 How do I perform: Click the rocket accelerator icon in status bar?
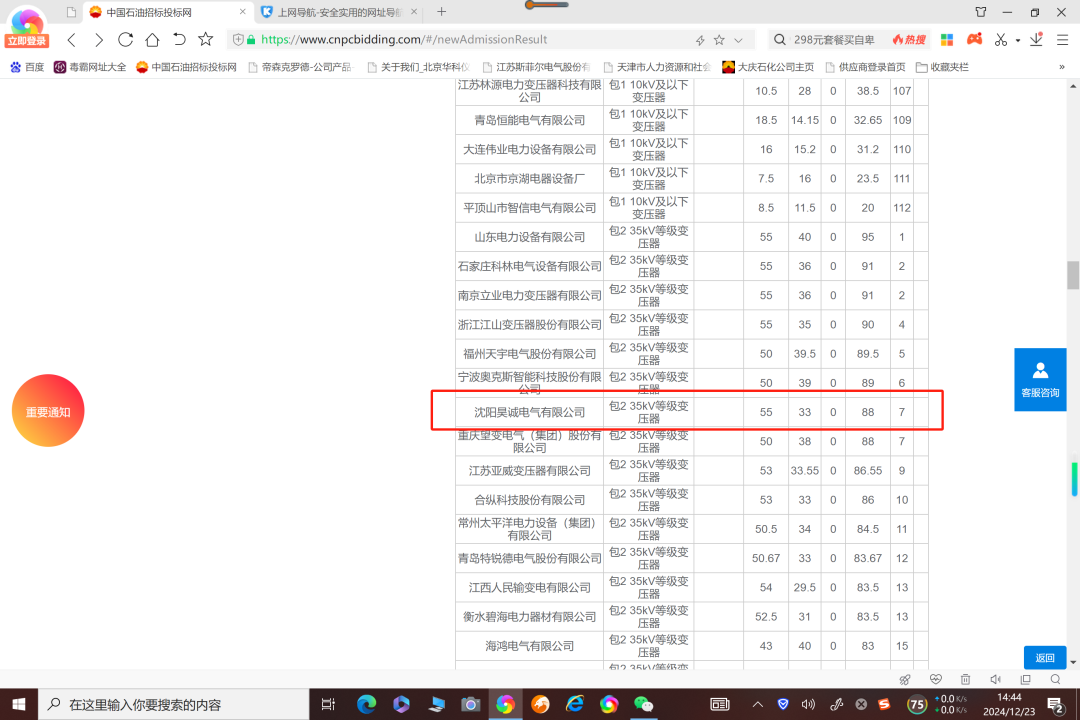click(x=905, y=679)
